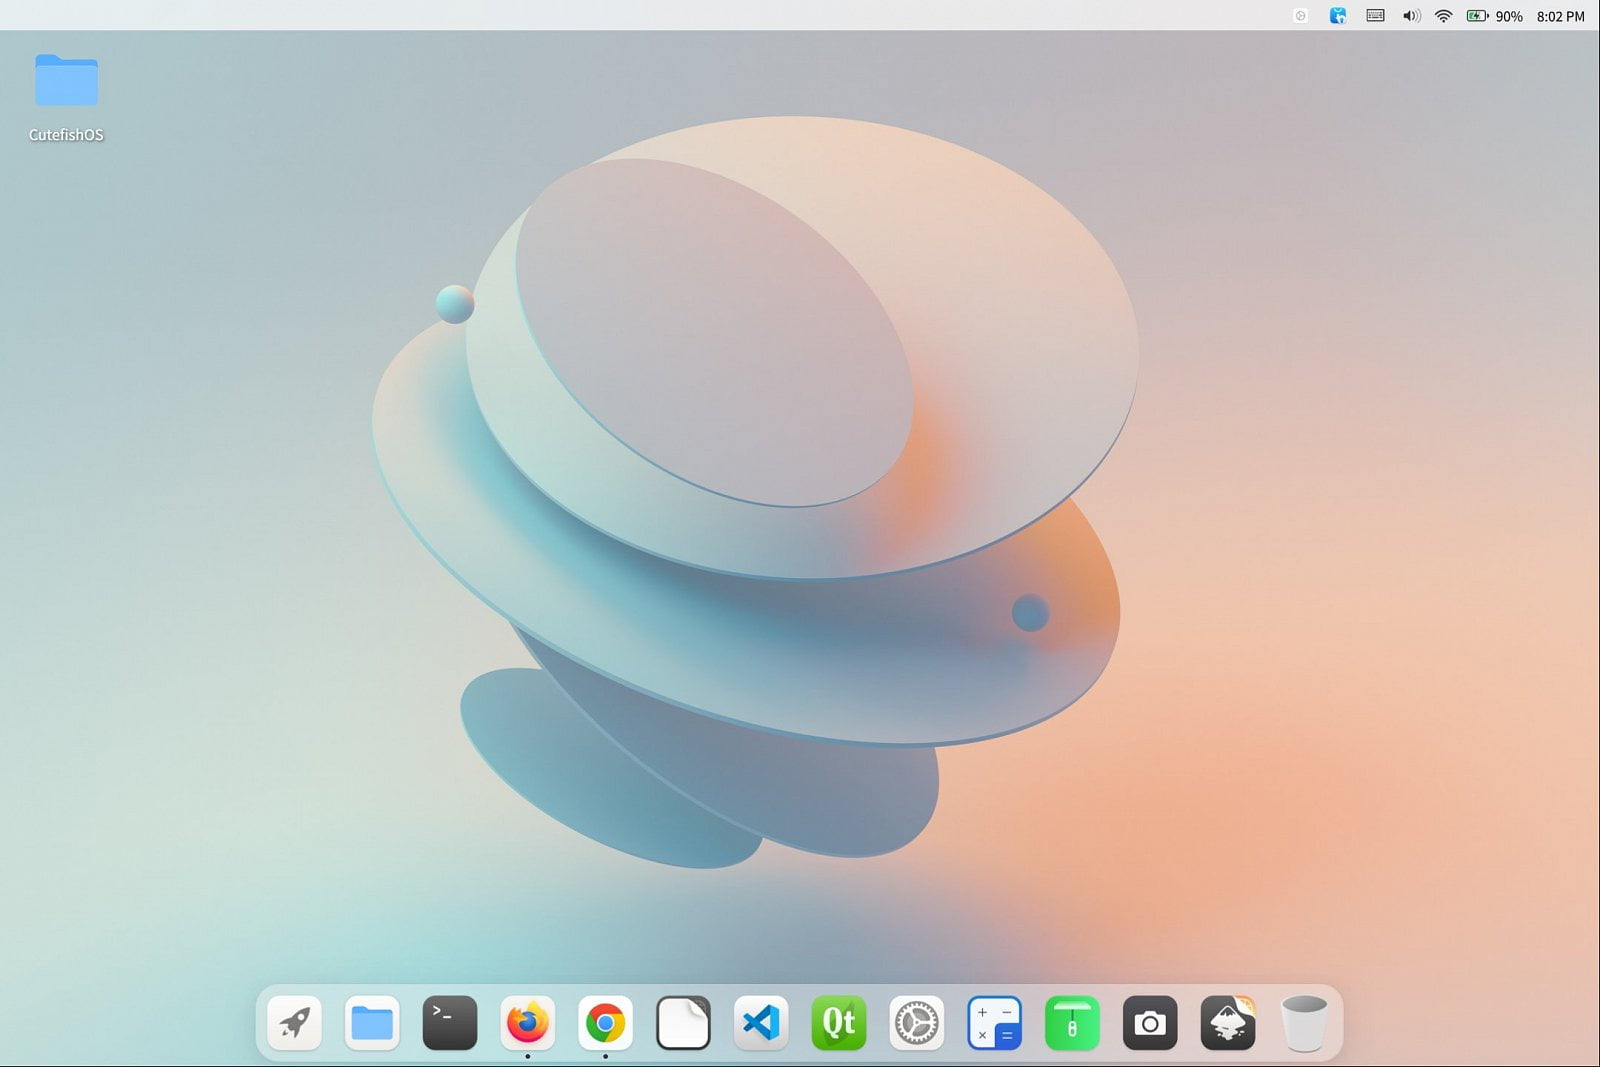Click the battery 90% indicator
The height and width of the screenshot is (1067, 1600).
coord(1494,16)
